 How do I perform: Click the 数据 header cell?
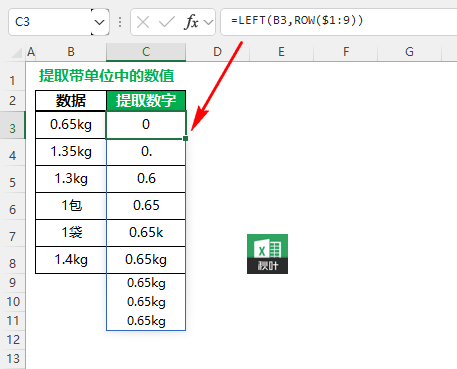(71, 101)
